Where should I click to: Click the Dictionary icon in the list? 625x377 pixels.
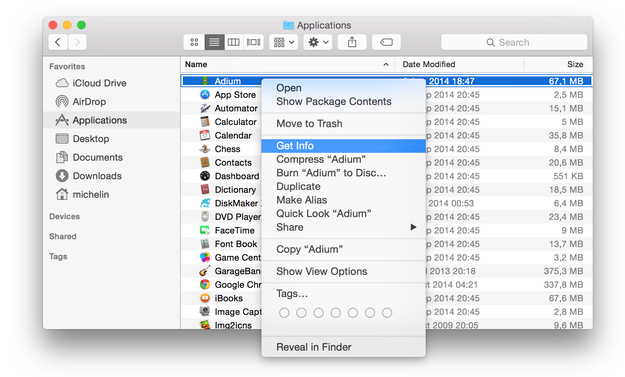(x=205, y=189)
